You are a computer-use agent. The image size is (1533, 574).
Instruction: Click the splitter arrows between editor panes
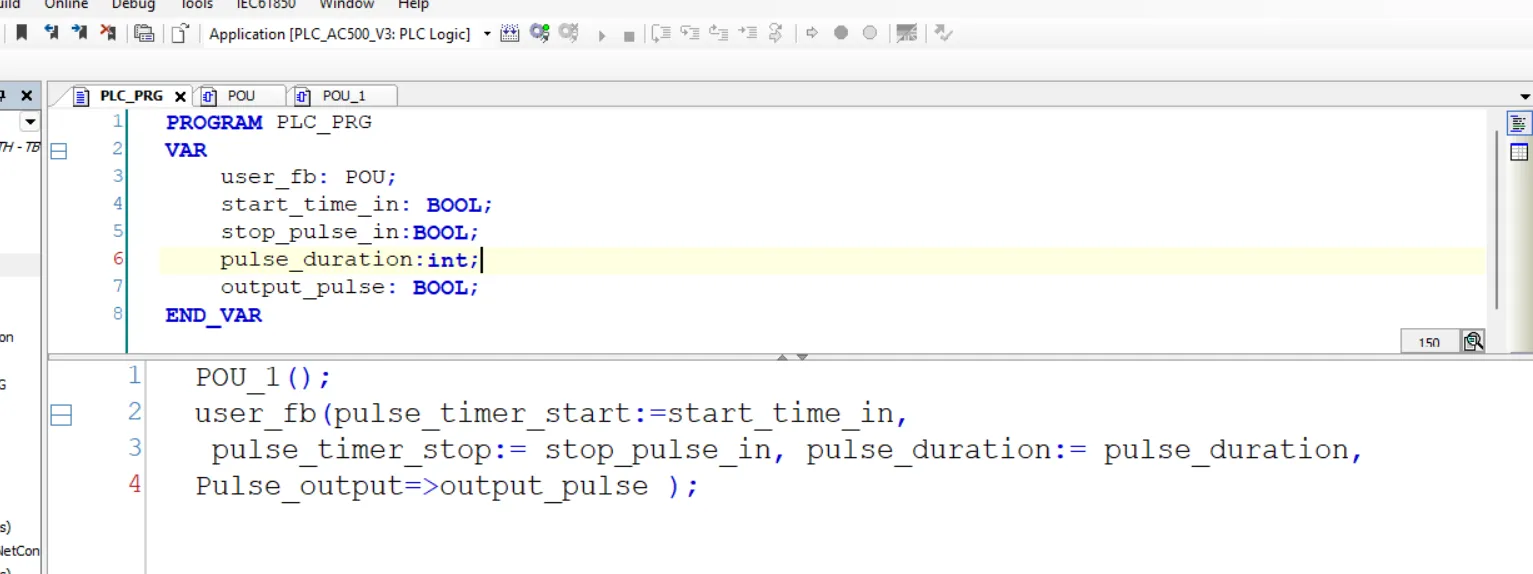(x=792, y=357)
